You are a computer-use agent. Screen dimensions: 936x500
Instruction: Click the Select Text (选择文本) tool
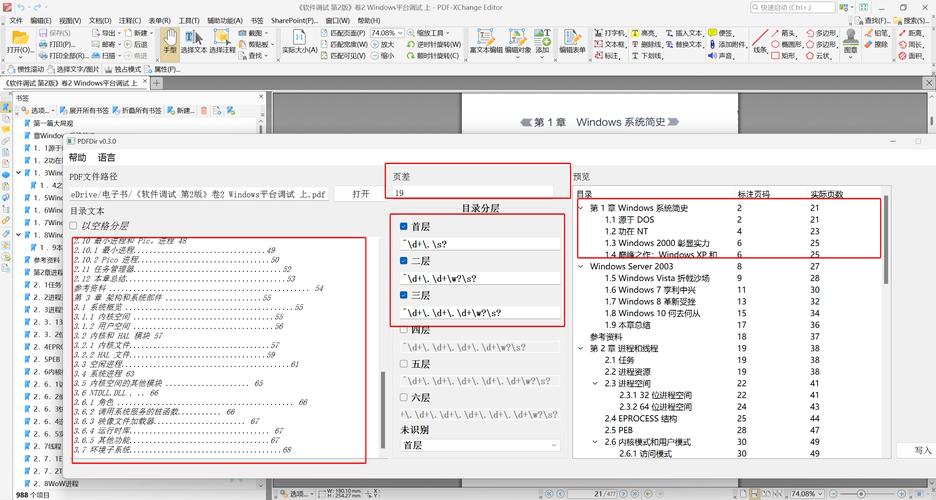coord(193,41)
